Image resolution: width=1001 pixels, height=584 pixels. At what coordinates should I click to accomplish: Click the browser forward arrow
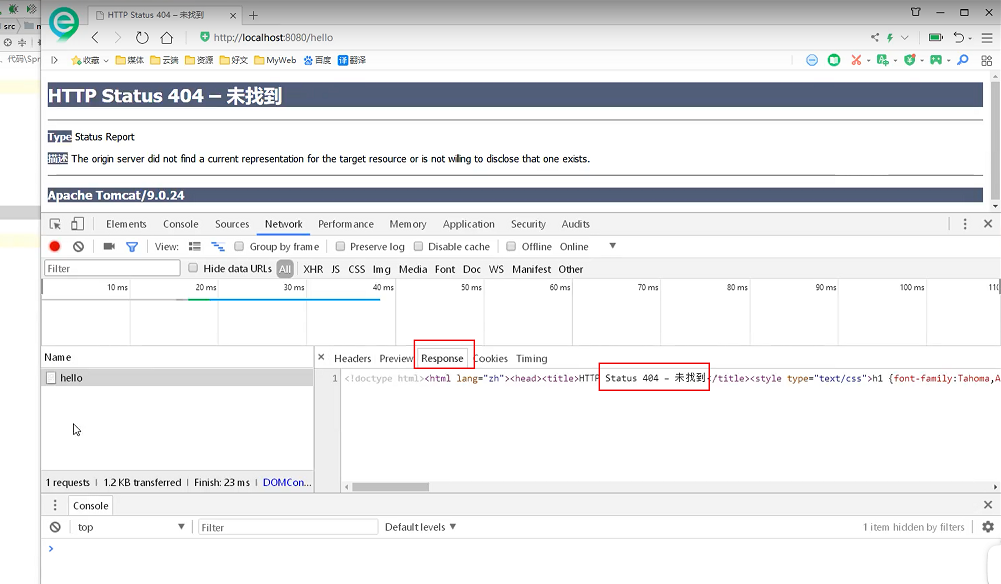click(117, 38)
